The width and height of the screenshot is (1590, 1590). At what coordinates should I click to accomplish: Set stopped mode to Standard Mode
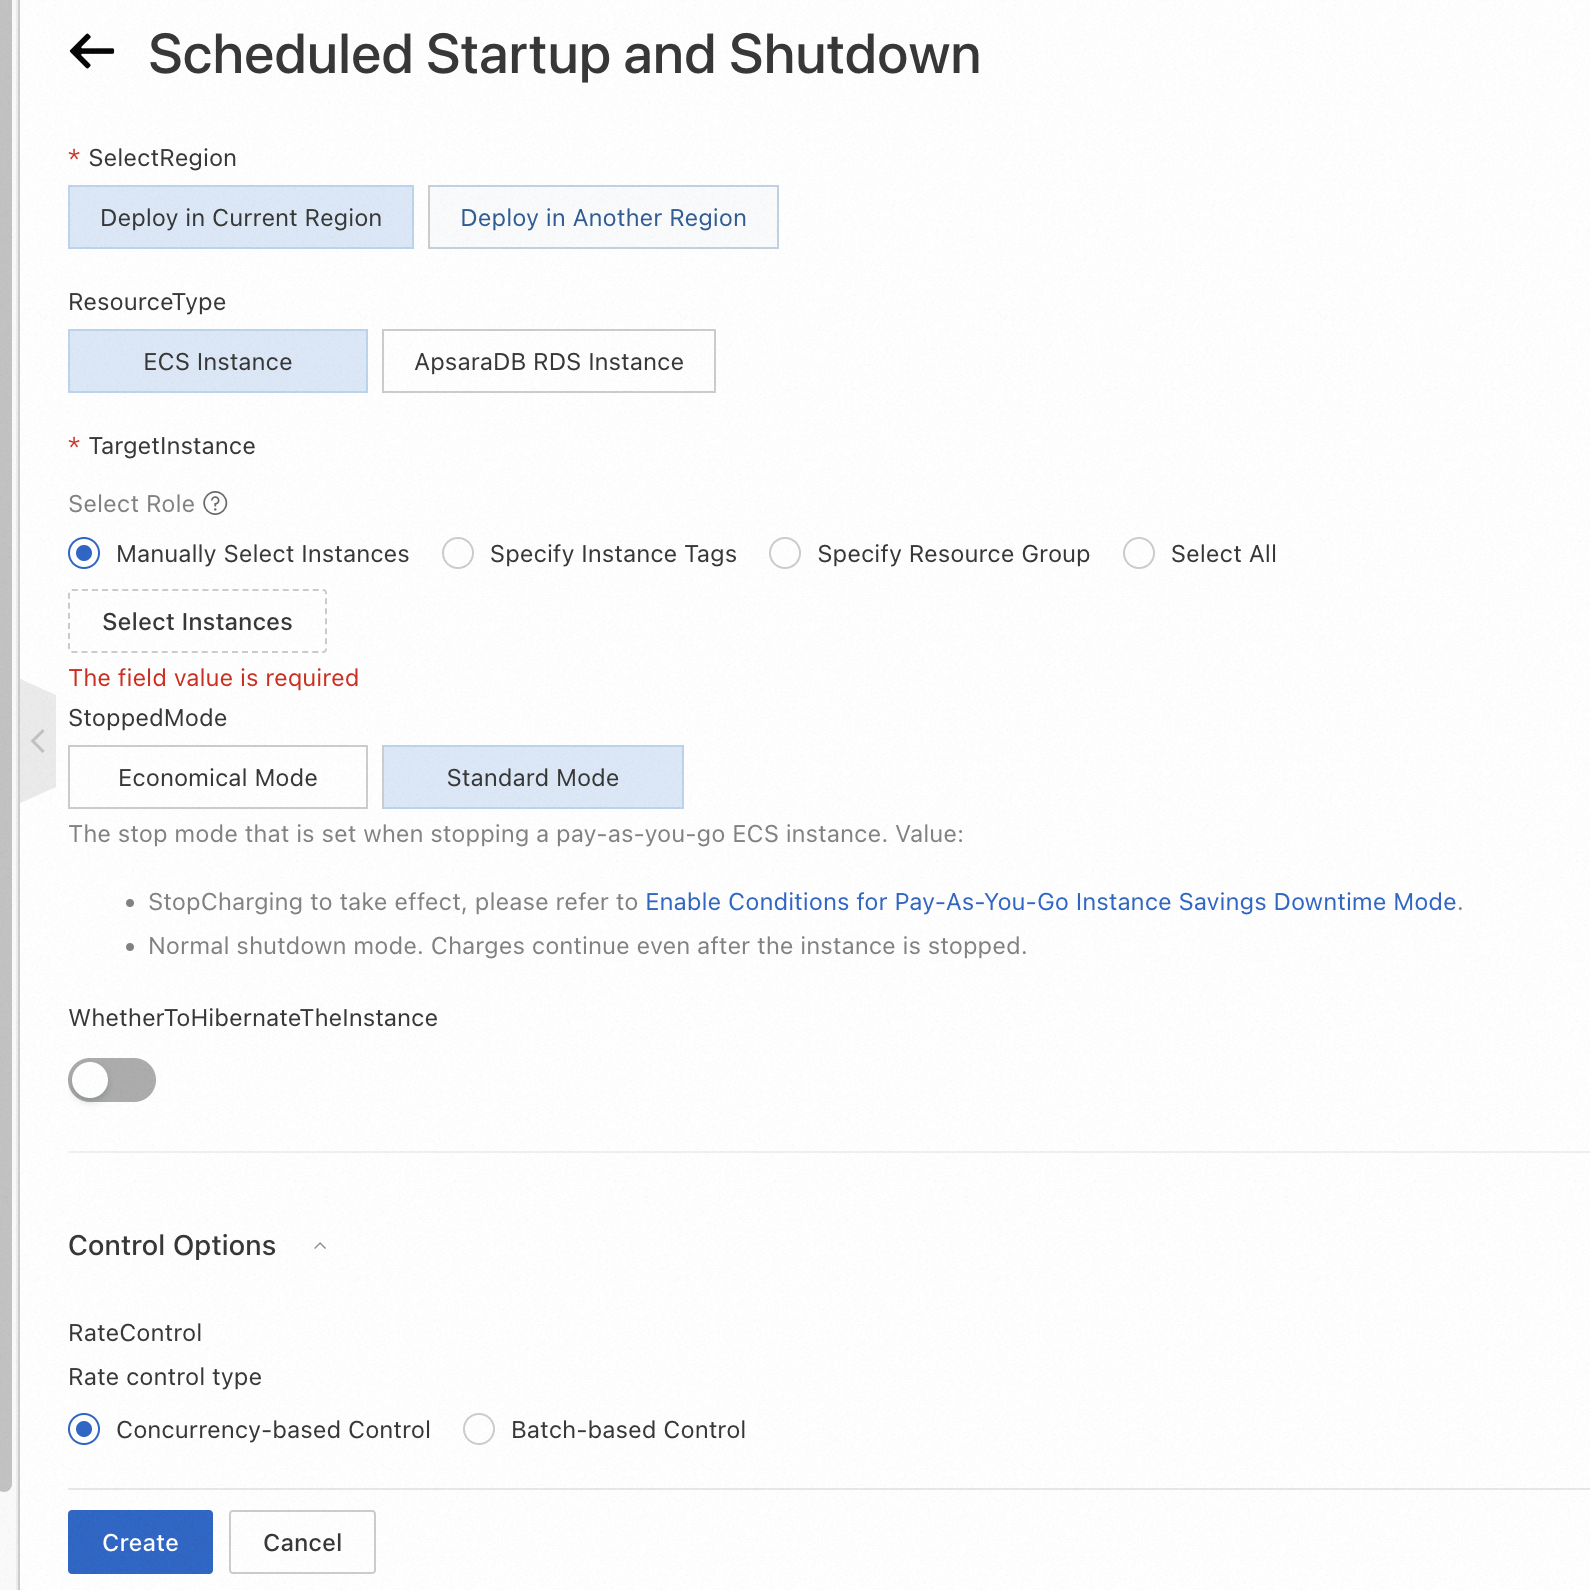pyautogui.click(x=533, y=777)
